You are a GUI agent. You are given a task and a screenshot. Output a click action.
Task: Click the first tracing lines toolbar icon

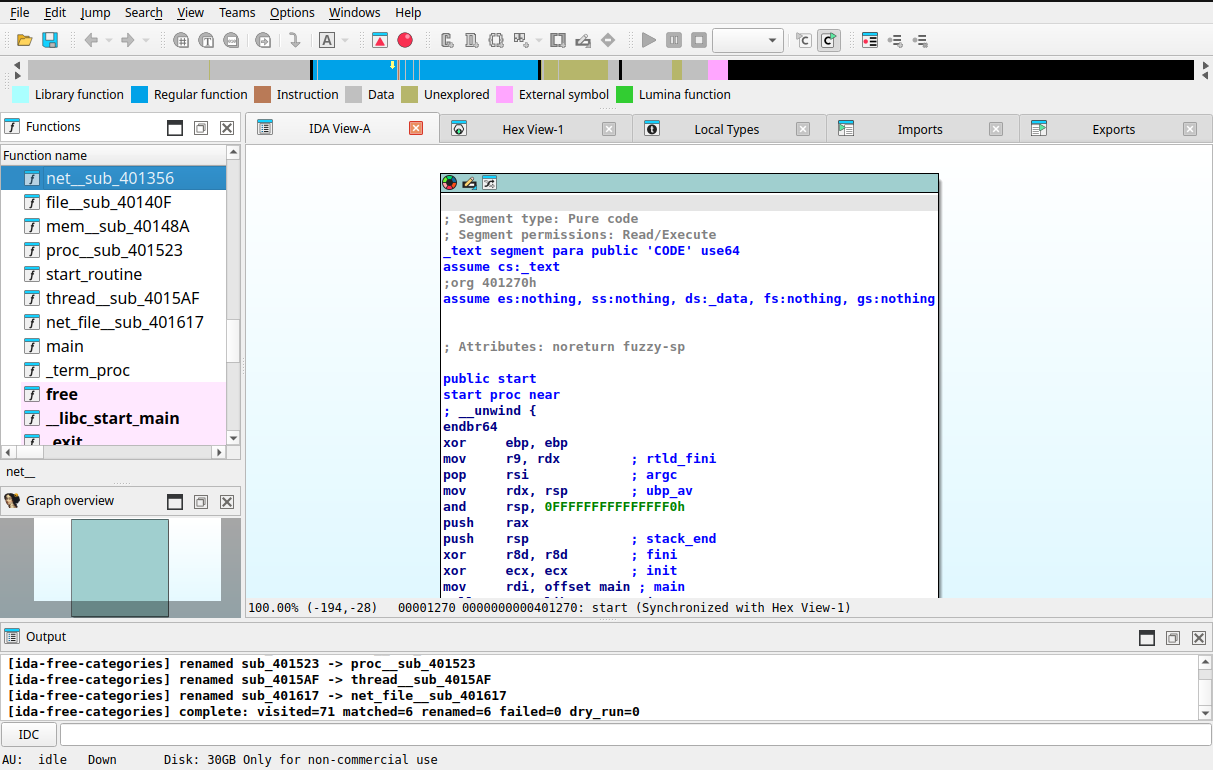click(x=895, y=40)
